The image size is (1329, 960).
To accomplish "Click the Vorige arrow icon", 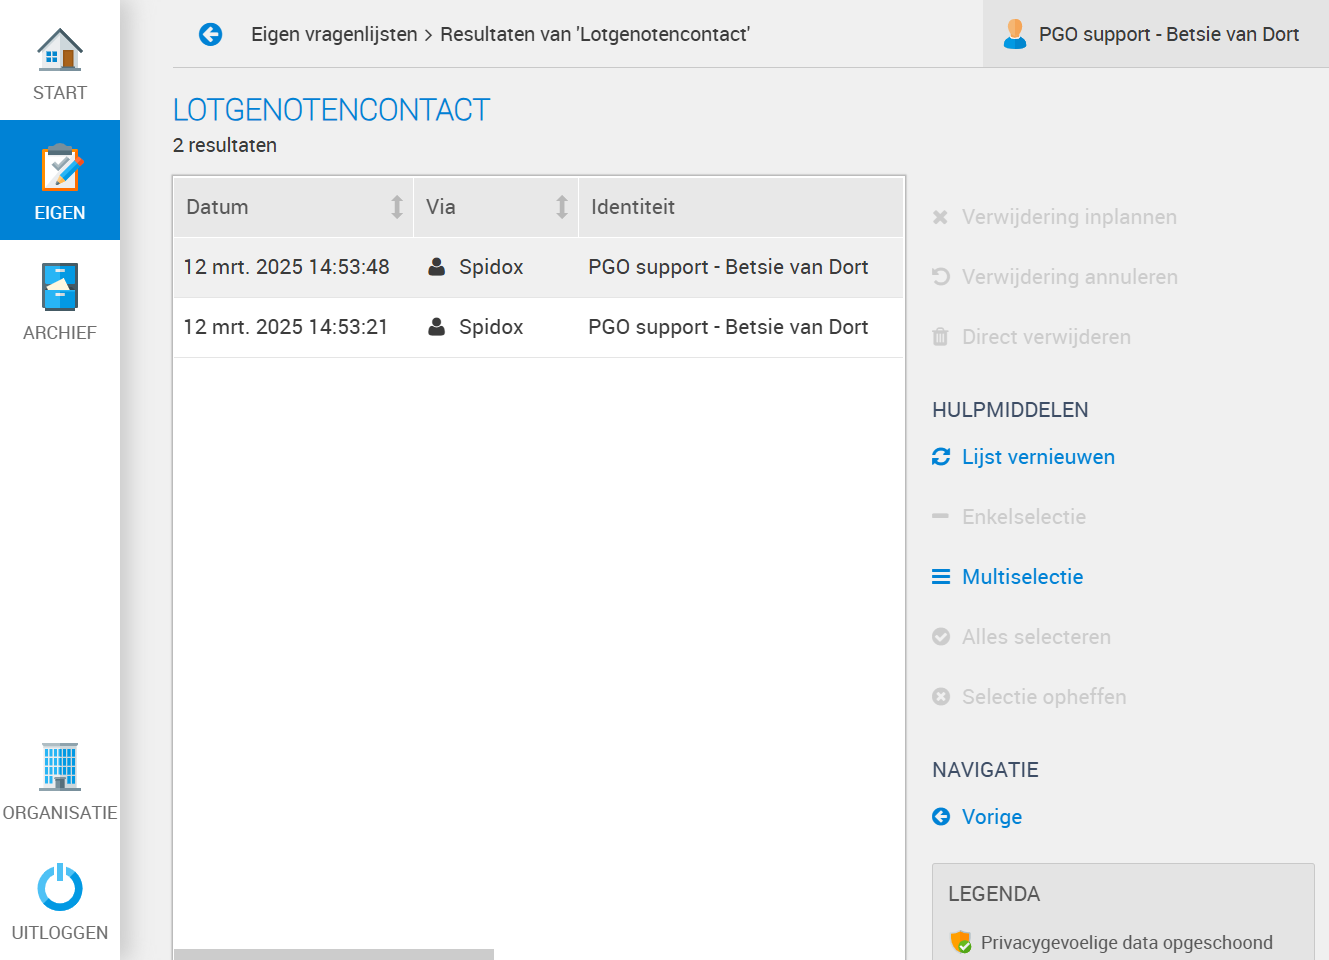I will pyautogui.click(x=941, y=817).
